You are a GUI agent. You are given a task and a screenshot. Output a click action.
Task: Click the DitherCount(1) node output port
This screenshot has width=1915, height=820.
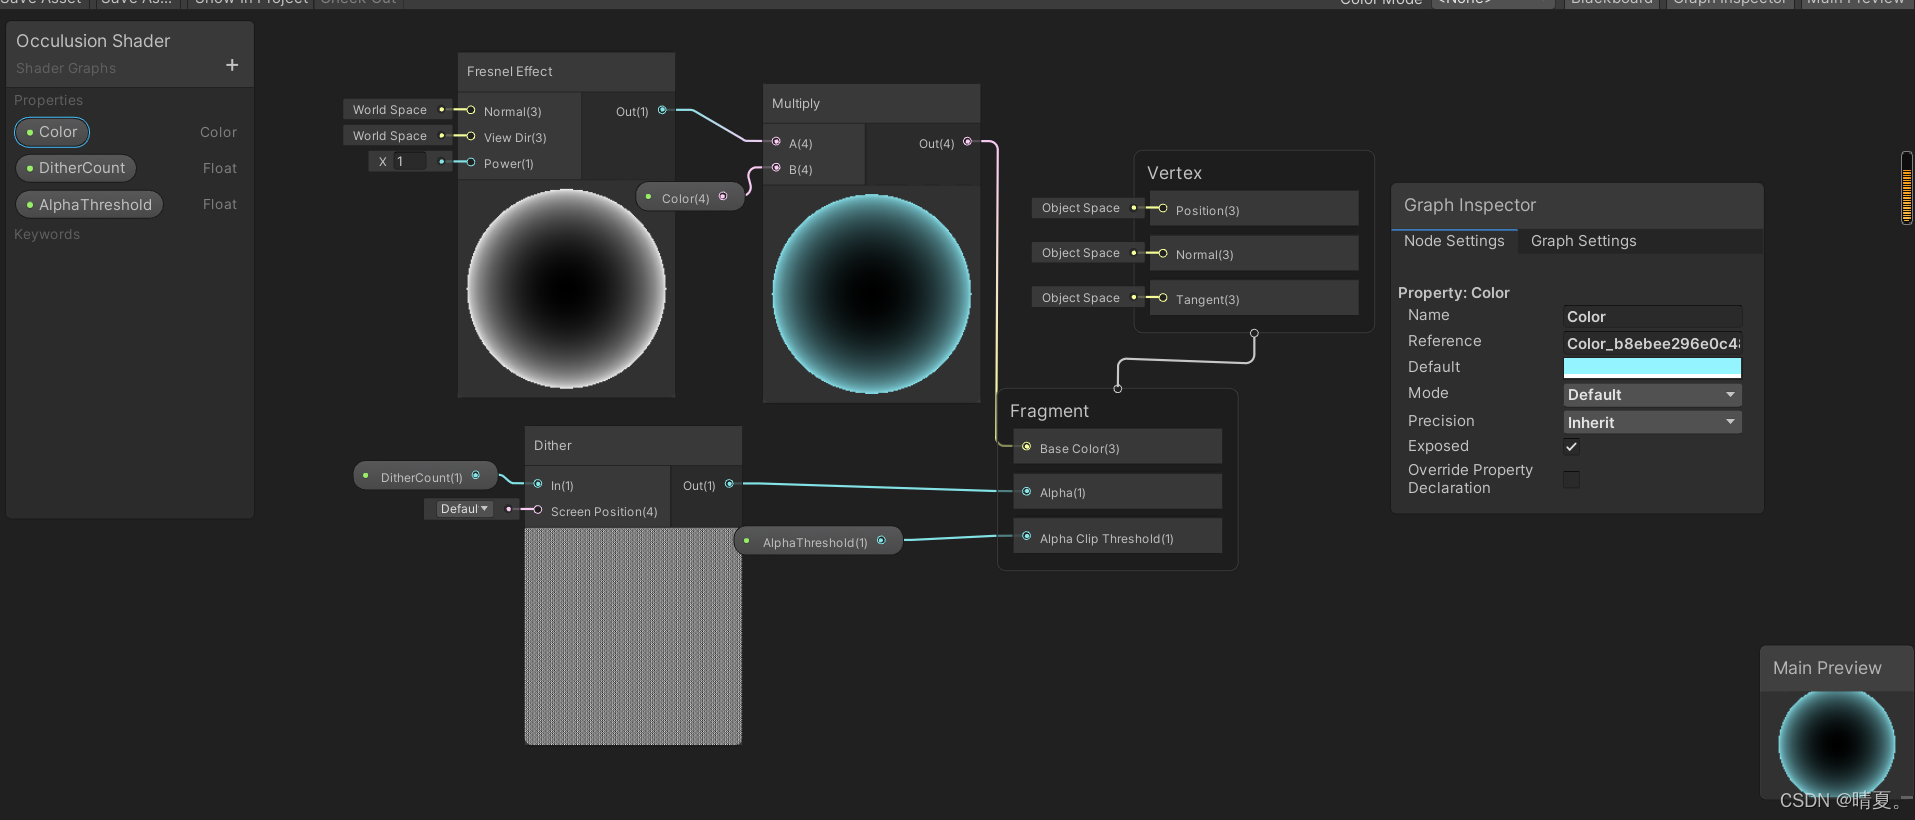pos(476,476)
